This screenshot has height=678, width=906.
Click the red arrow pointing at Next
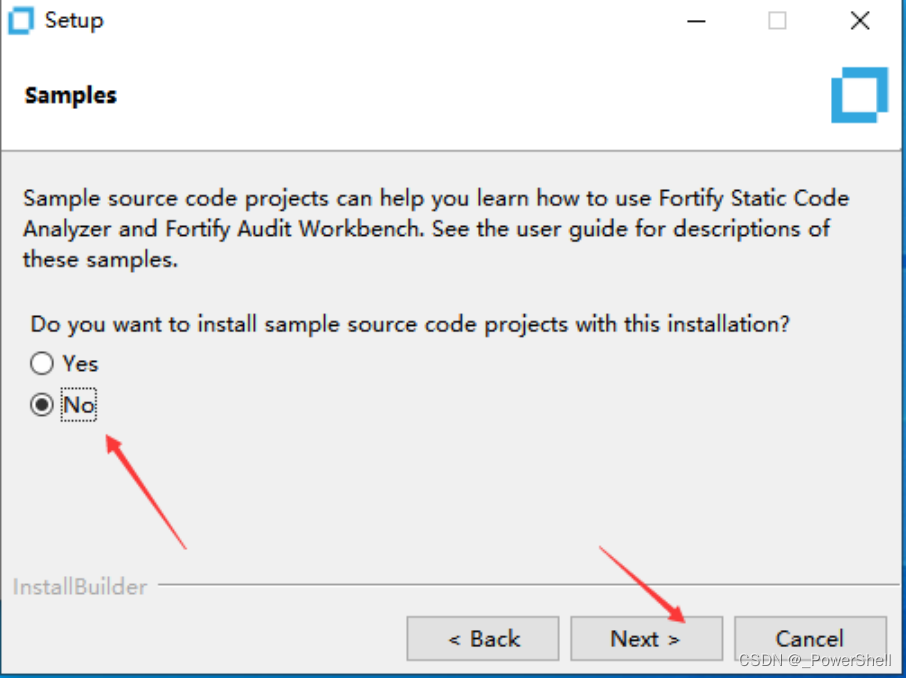[640, 582]
